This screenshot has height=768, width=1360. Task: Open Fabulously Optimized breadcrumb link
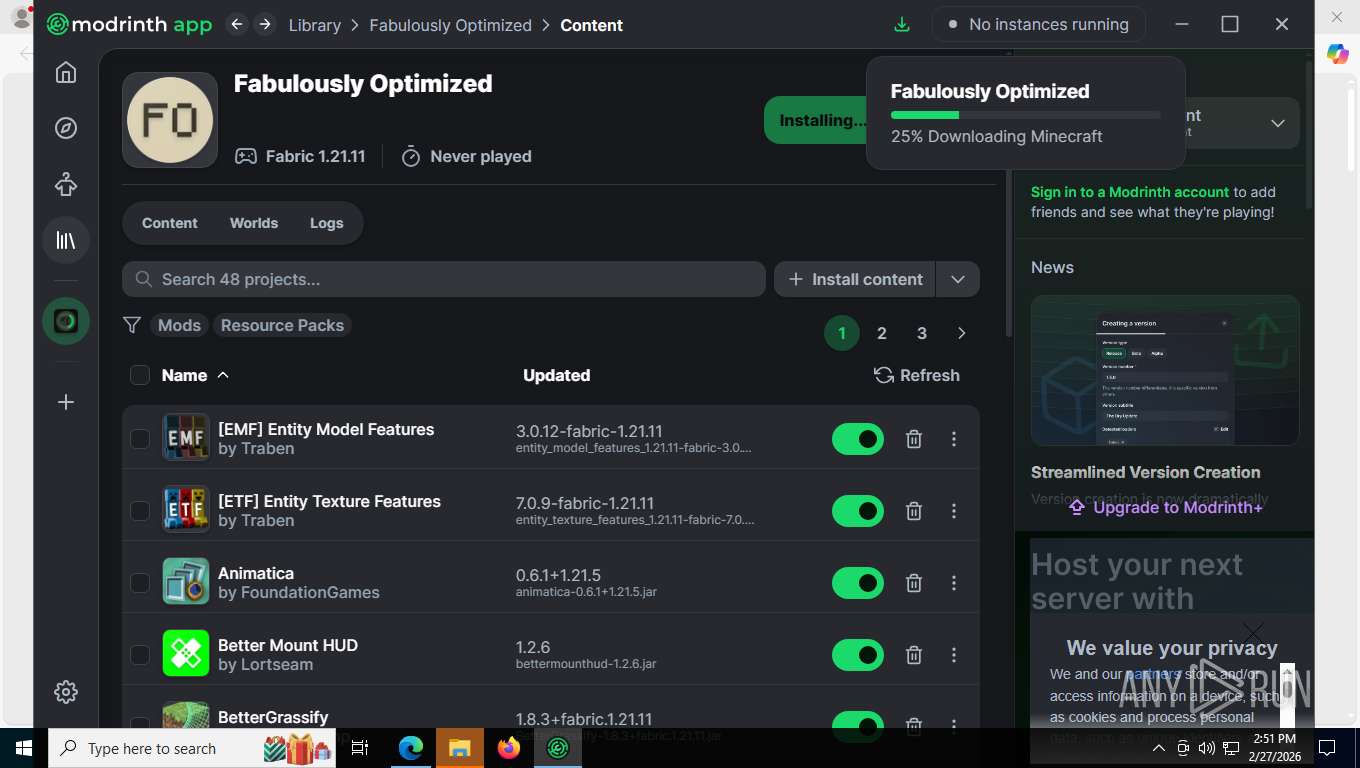451,25
